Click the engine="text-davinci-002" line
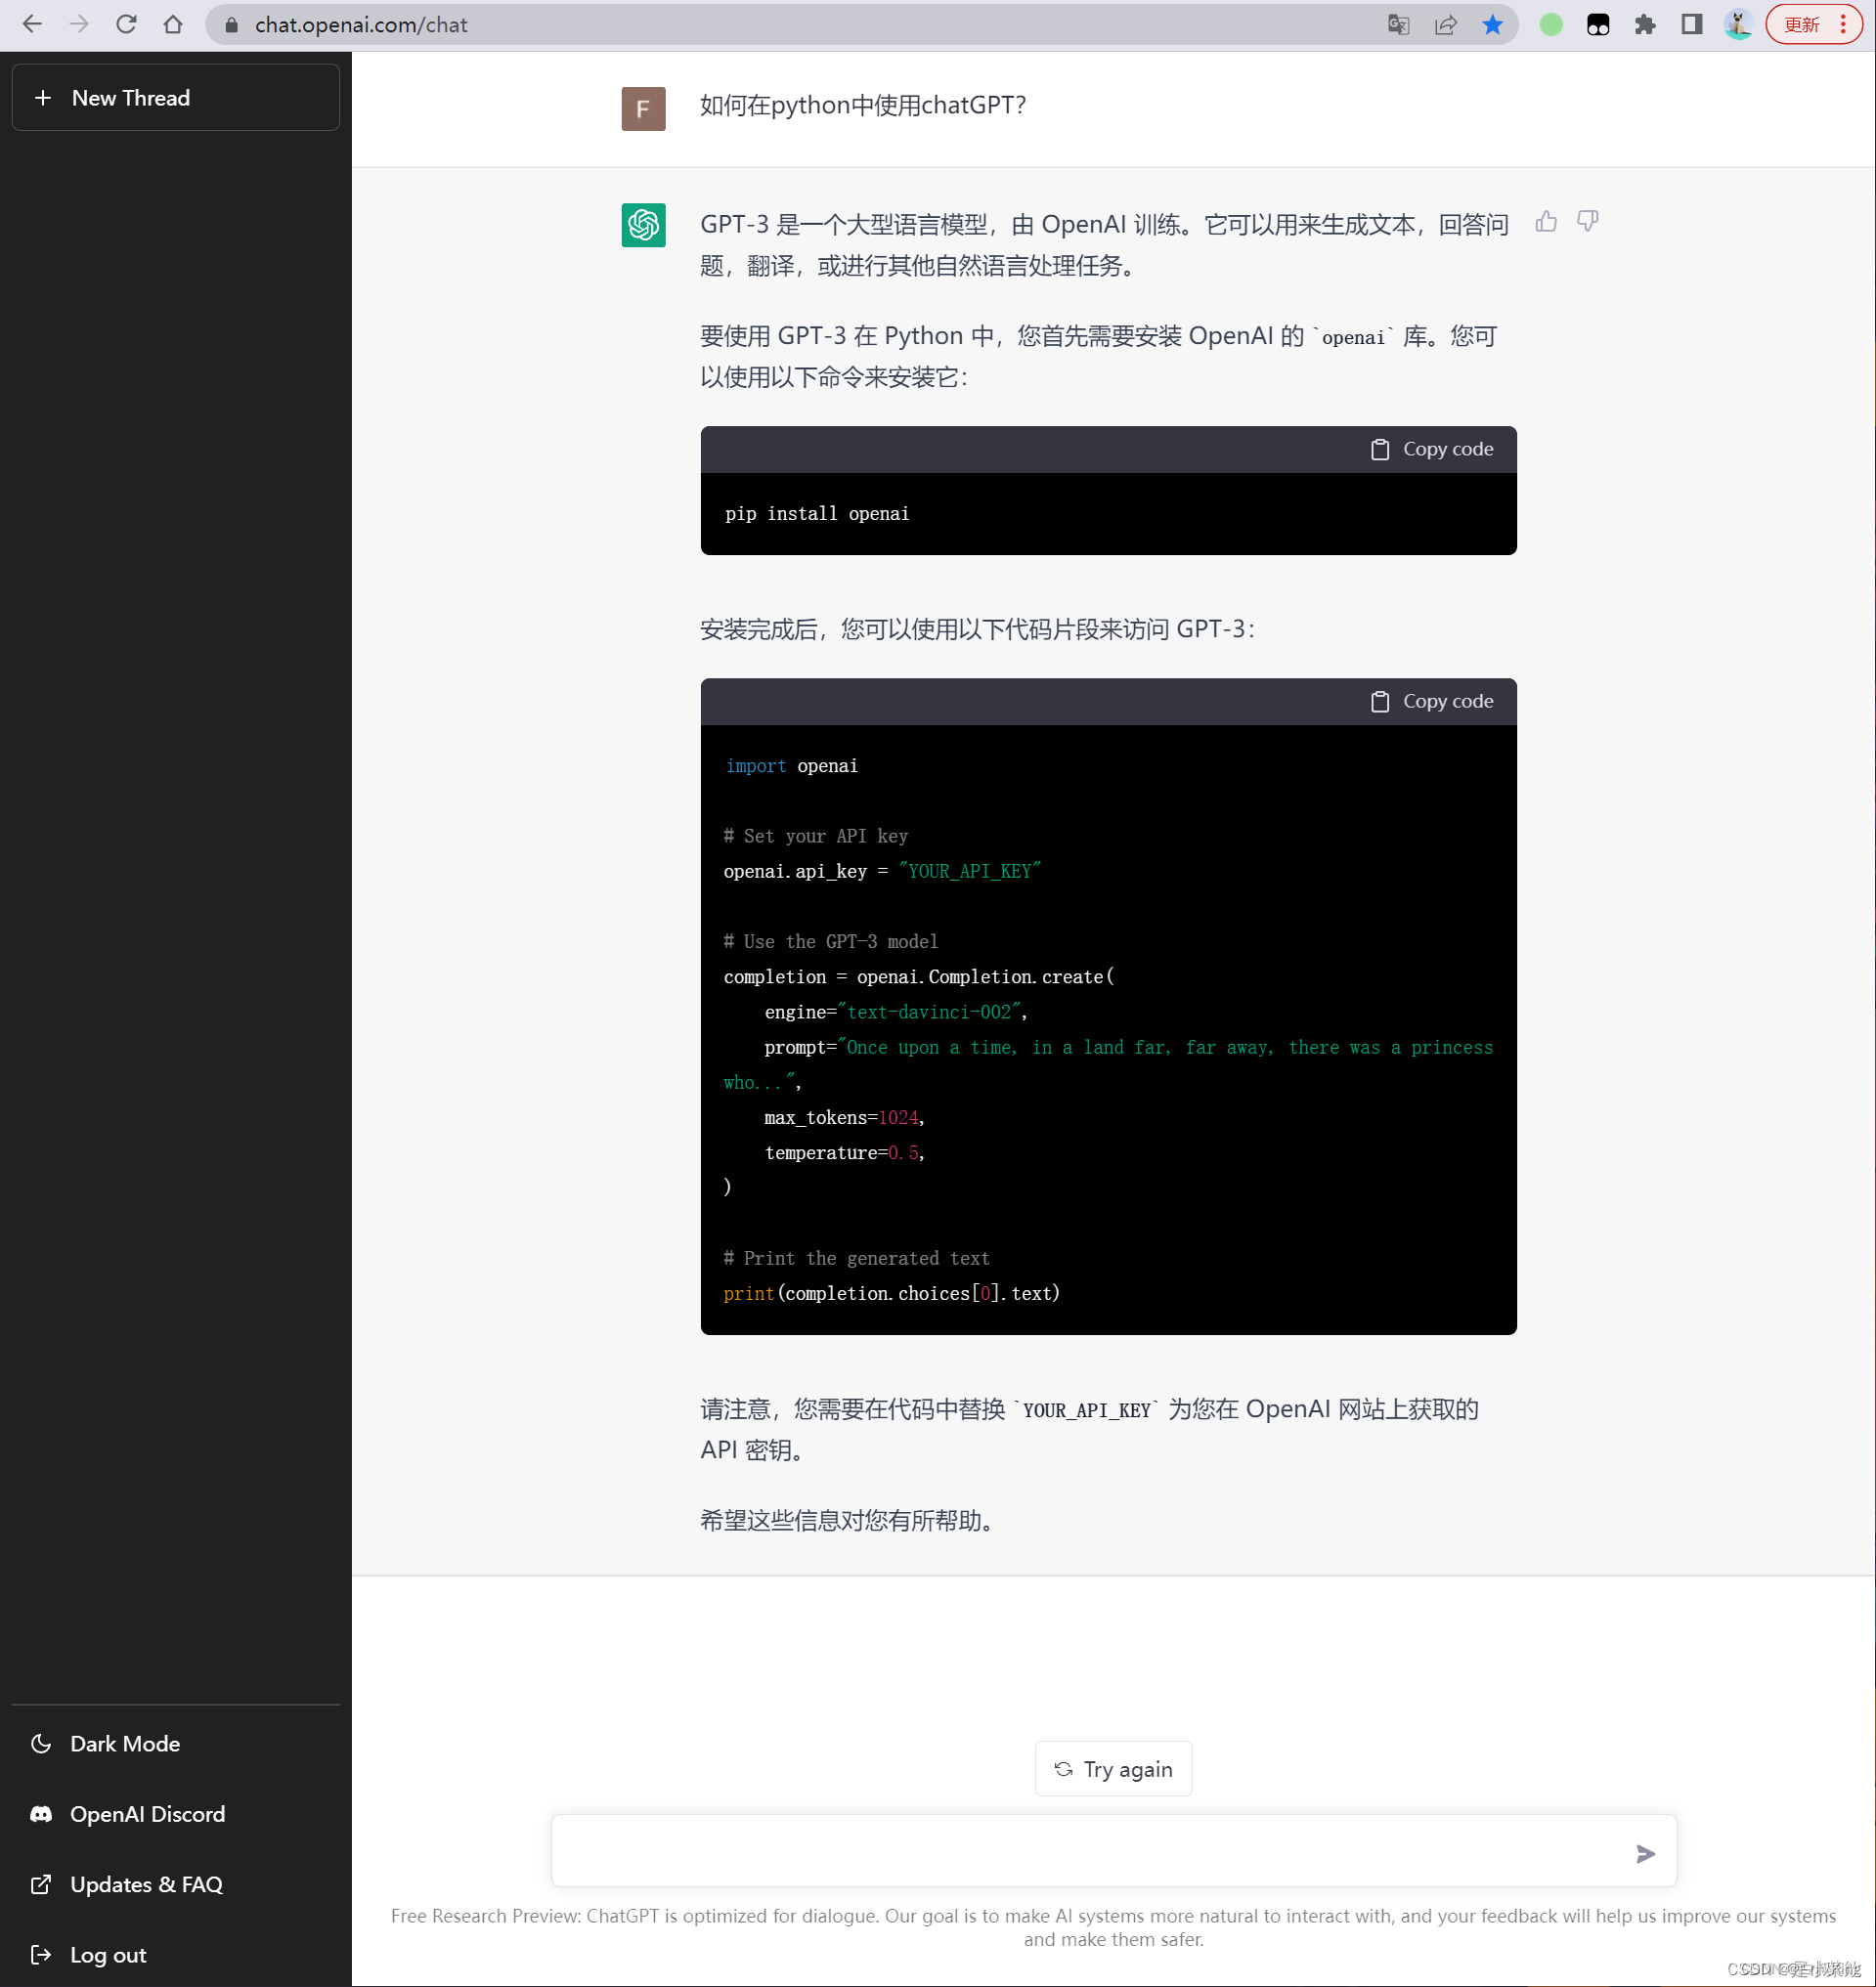This screenshot has width=1876, height=1987. click(896, 1012)
